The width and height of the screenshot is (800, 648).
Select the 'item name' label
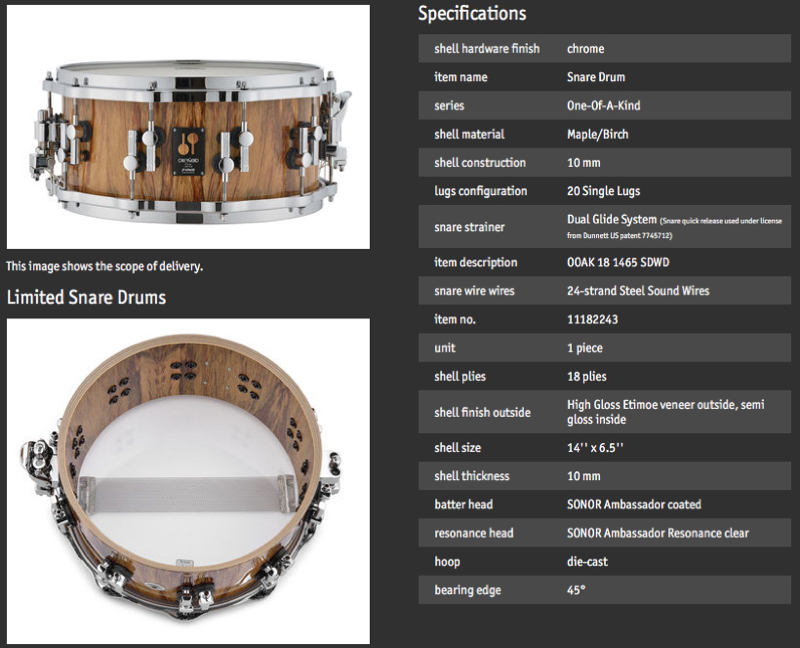coord(461,77)
